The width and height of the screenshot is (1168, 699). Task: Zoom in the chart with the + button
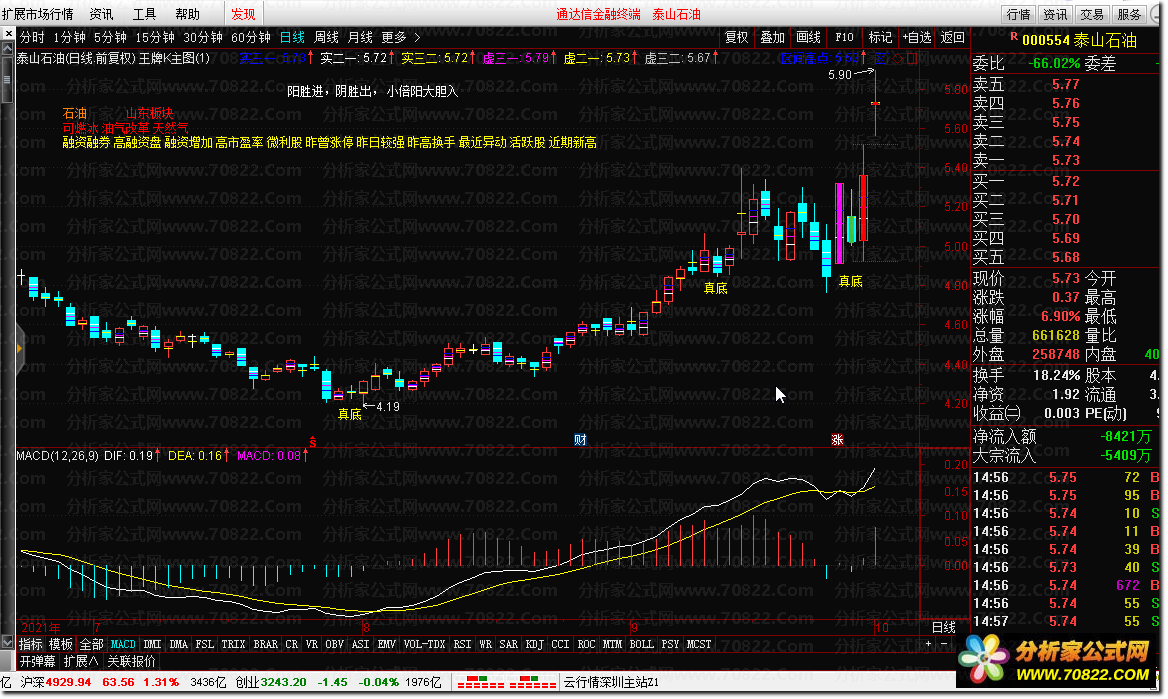(x=928, y=644)
